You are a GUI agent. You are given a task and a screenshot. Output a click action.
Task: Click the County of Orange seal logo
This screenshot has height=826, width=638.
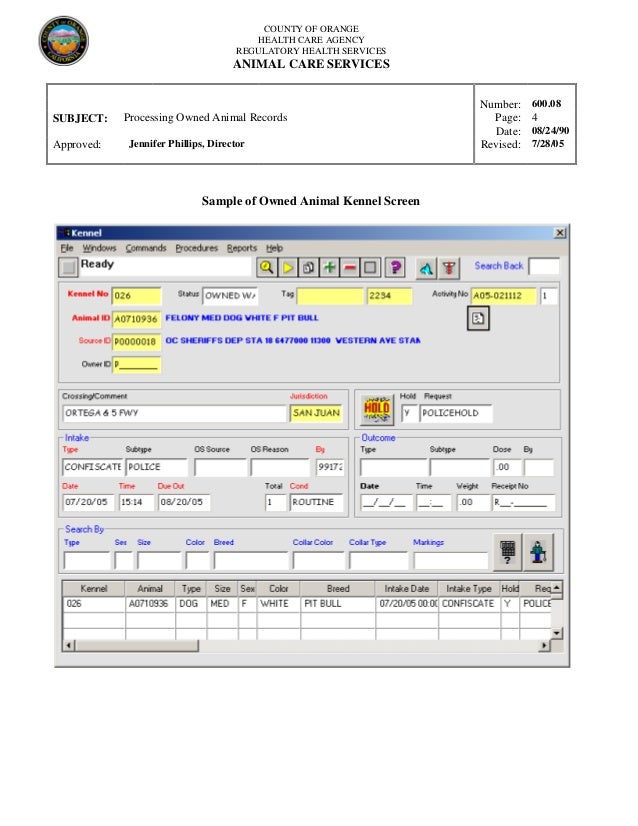pyautogui.click(x=64, y=41)
